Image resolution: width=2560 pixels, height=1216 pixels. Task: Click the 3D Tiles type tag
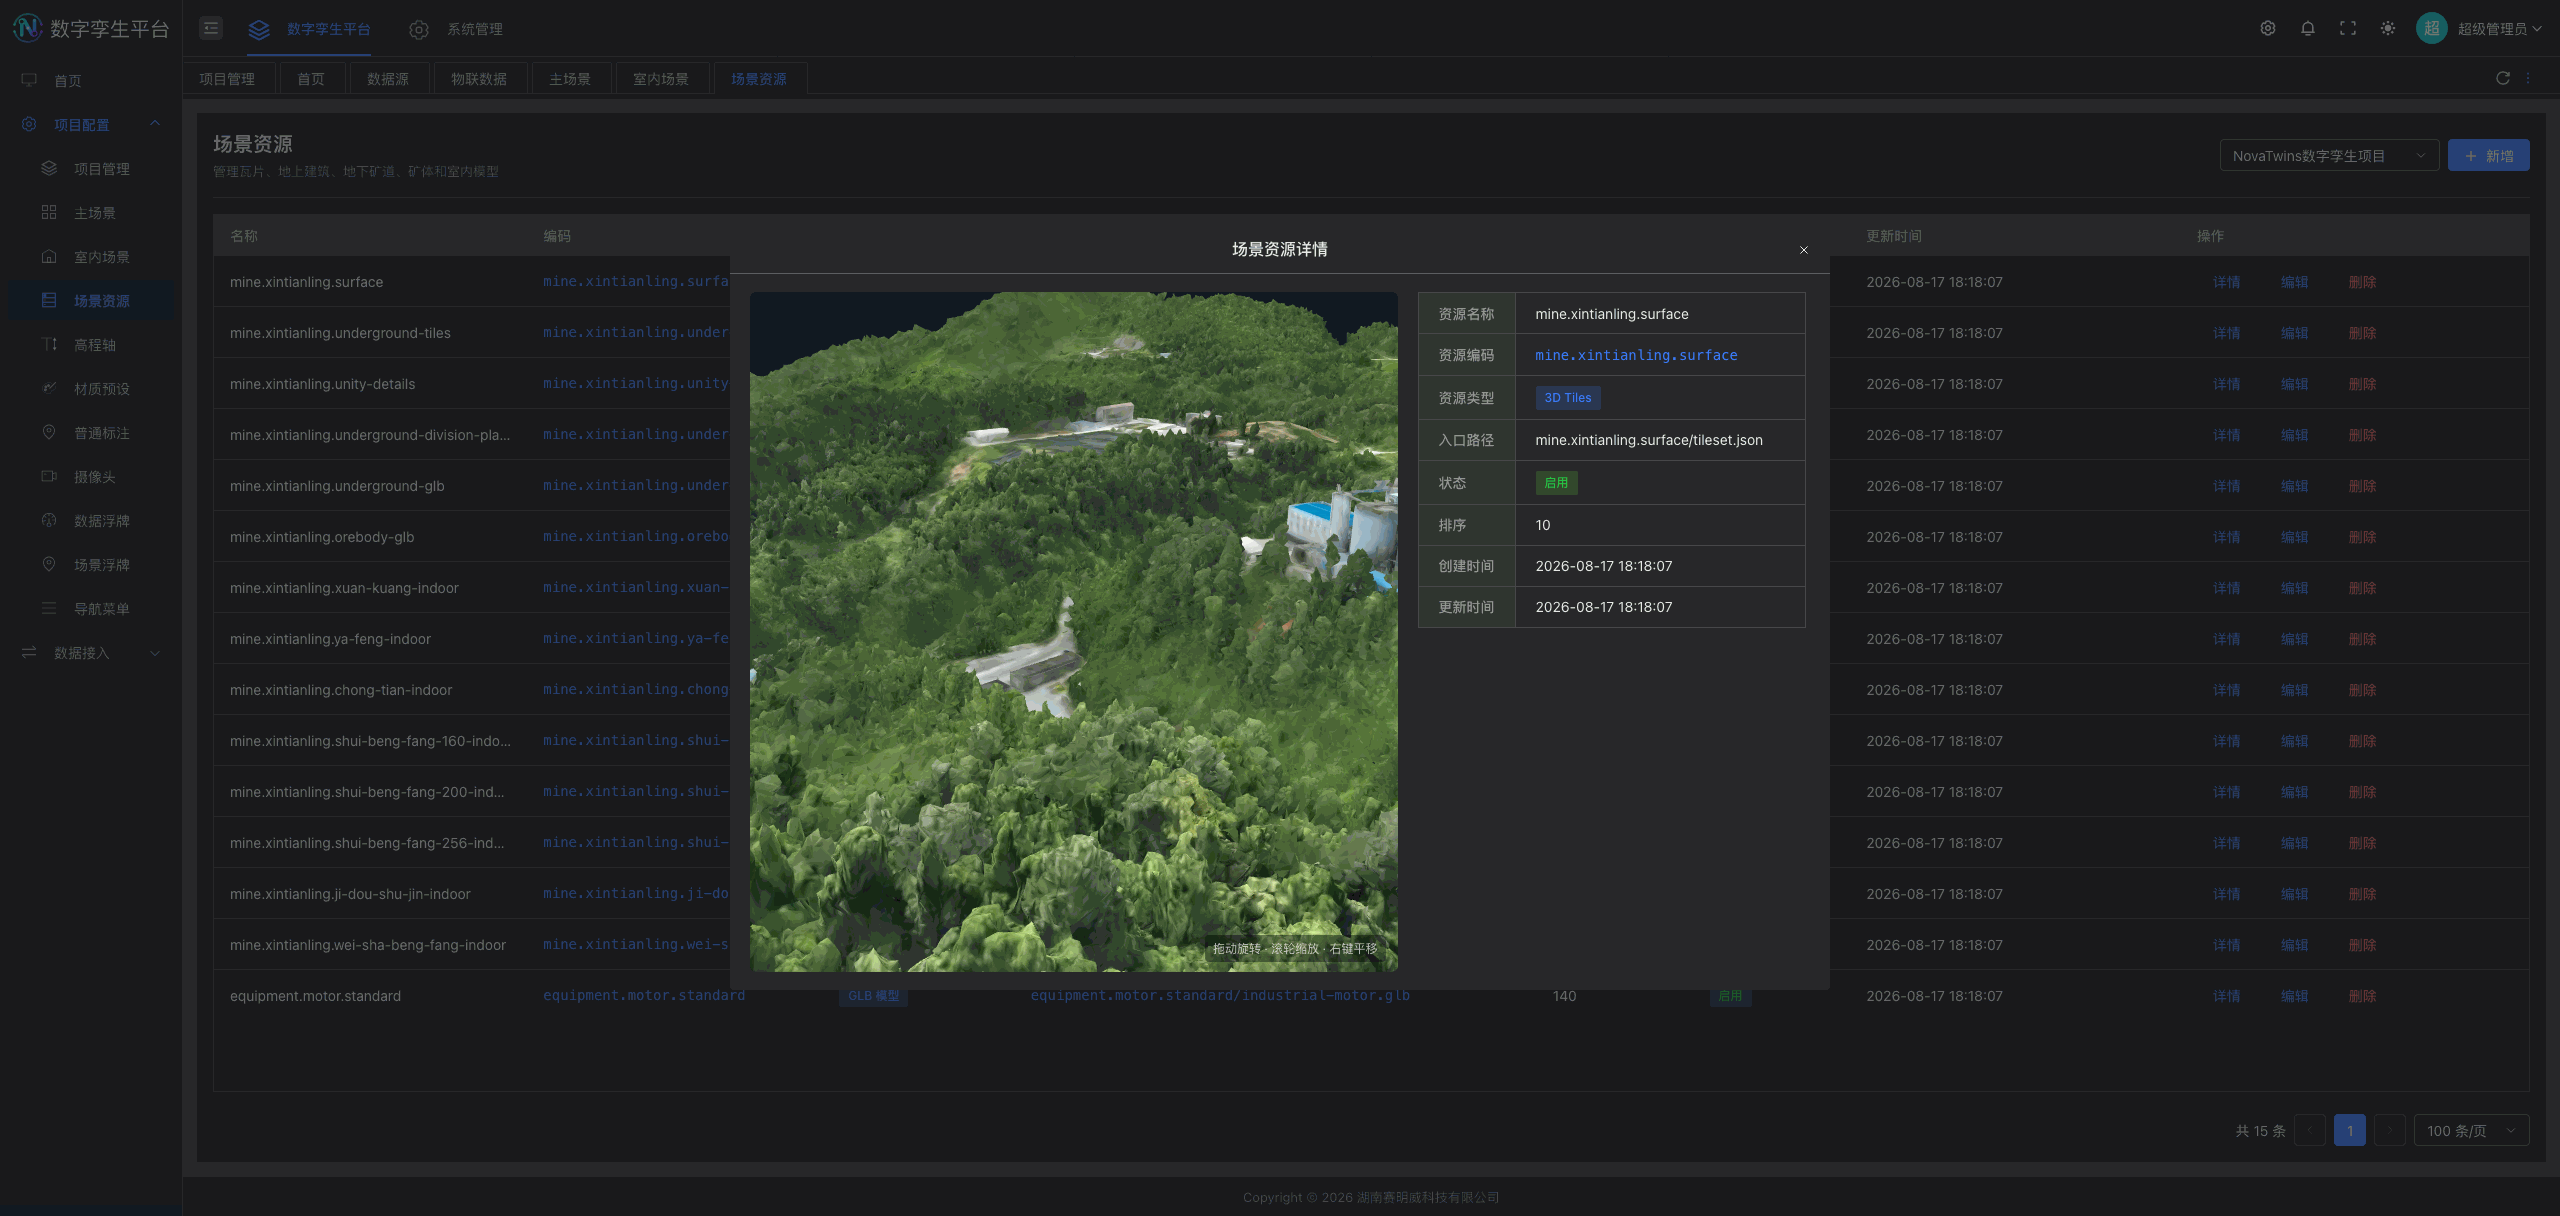[x=1567, y=397]
